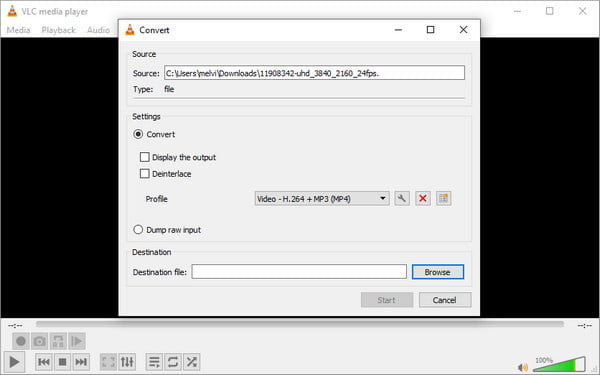Open the Playback menu
Viewport: 600px width, 375px height.
59,30
